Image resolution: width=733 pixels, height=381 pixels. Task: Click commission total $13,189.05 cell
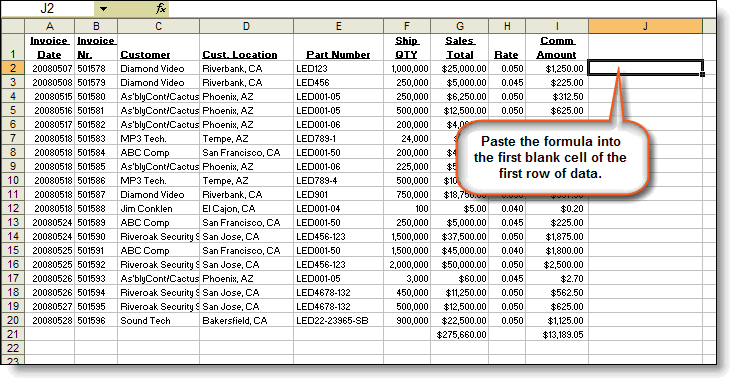pyautogui.click(x=557, y=335)
